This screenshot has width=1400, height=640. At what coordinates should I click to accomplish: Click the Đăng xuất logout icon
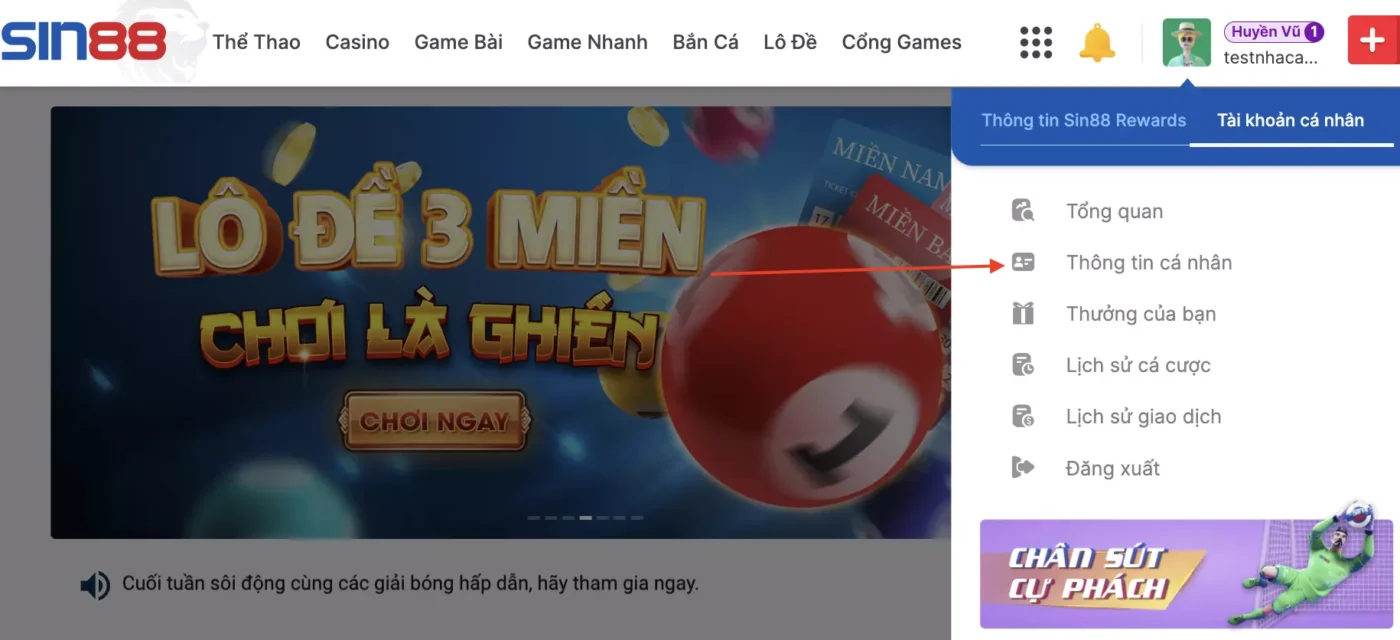[1023, 468]
